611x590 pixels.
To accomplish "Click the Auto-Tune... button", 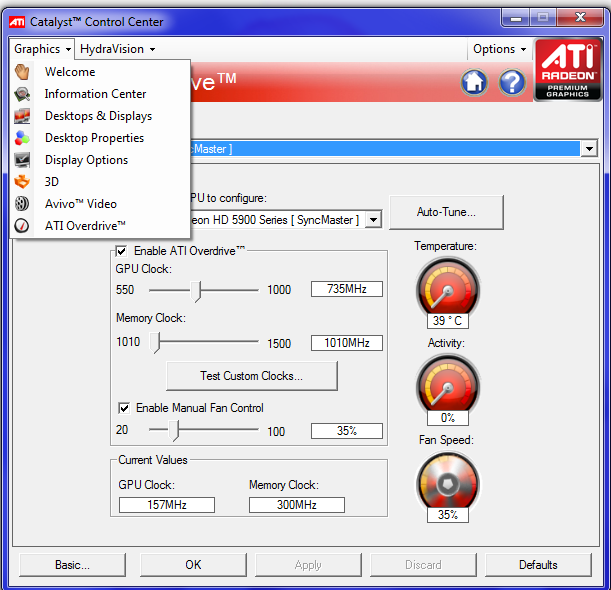I will (x=446, y=212).
